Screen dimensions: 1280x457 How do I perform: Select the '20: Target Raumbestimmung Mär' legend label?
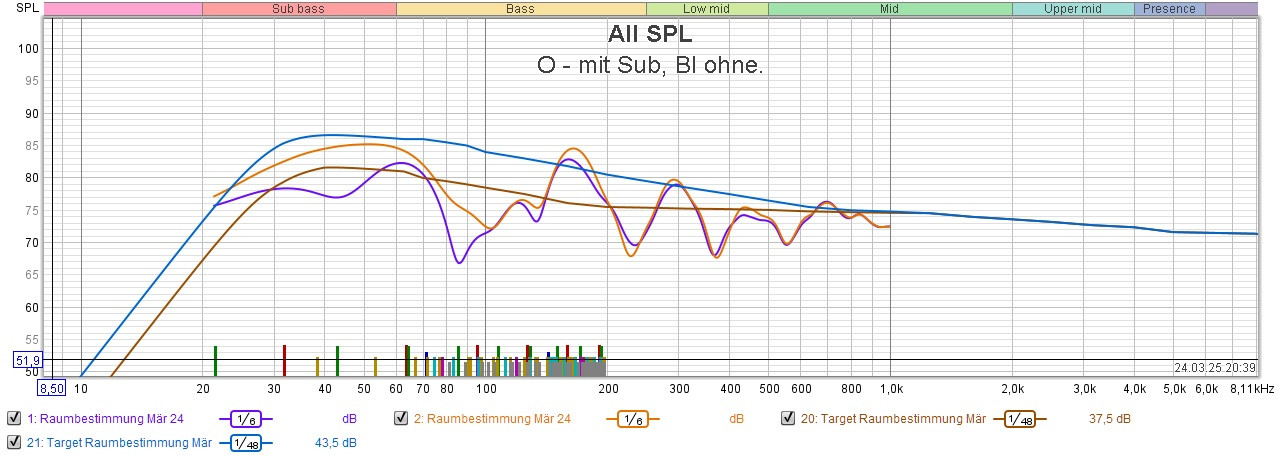[x=893, y=418]
